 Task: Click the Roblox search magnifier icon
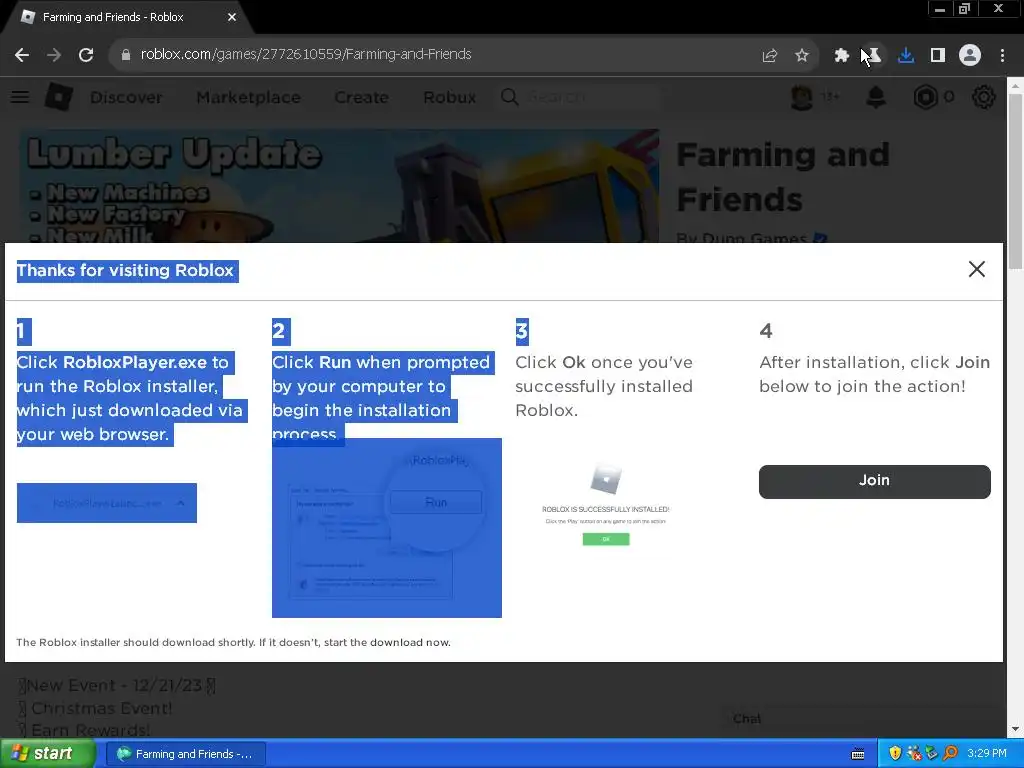(x=510, y=97)
